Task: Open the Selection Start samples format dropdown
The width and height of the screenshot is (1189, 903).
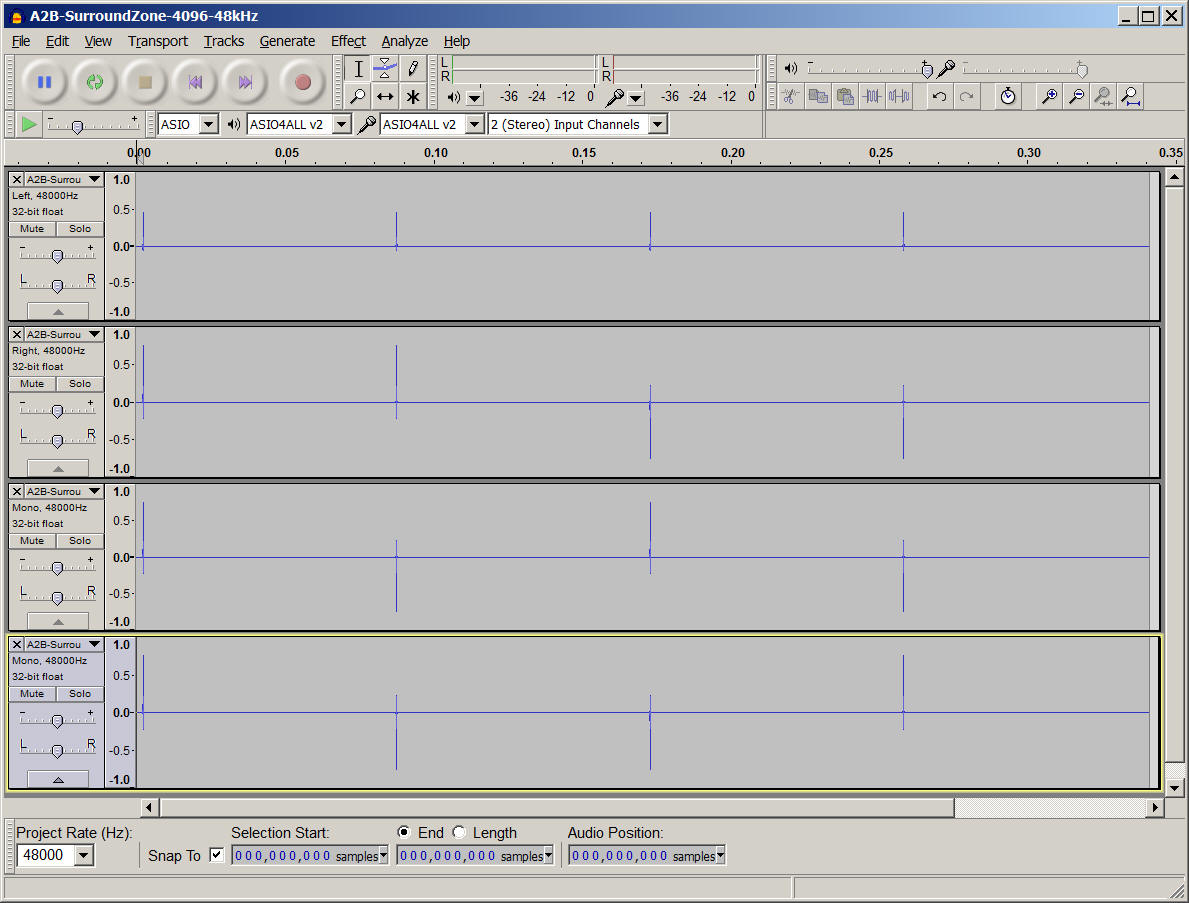Action: click(384, 855)
